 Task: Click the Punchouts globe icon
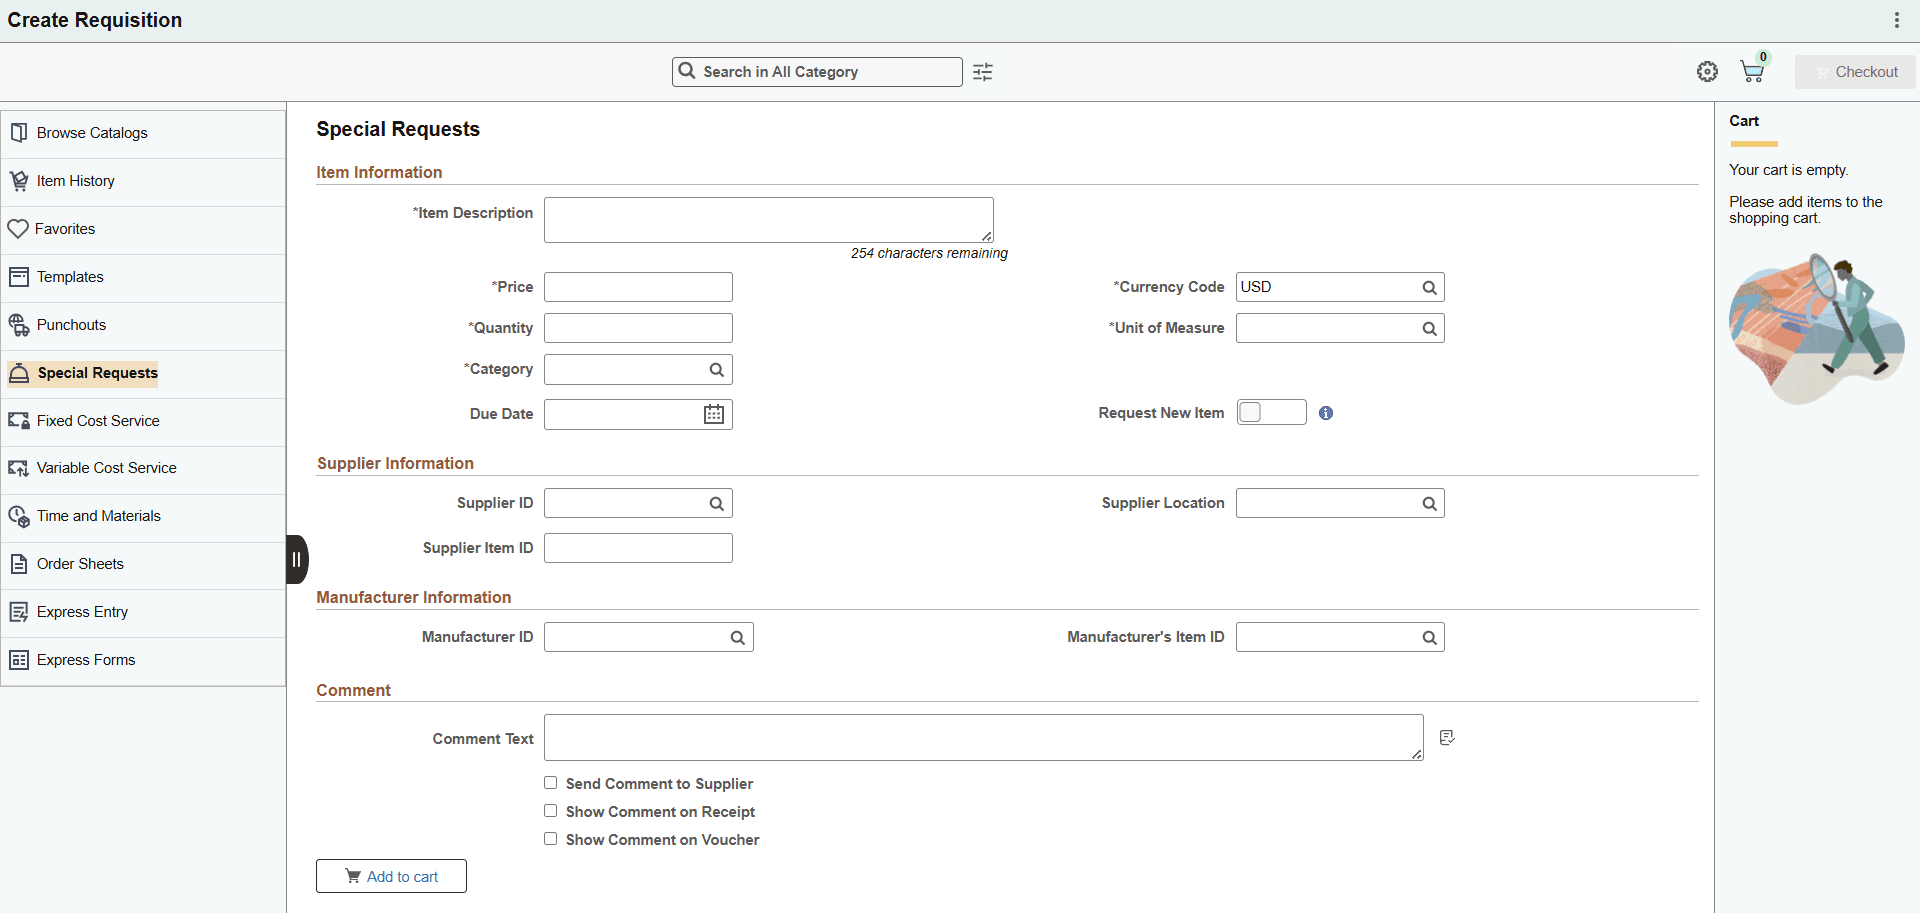[19, 325]
